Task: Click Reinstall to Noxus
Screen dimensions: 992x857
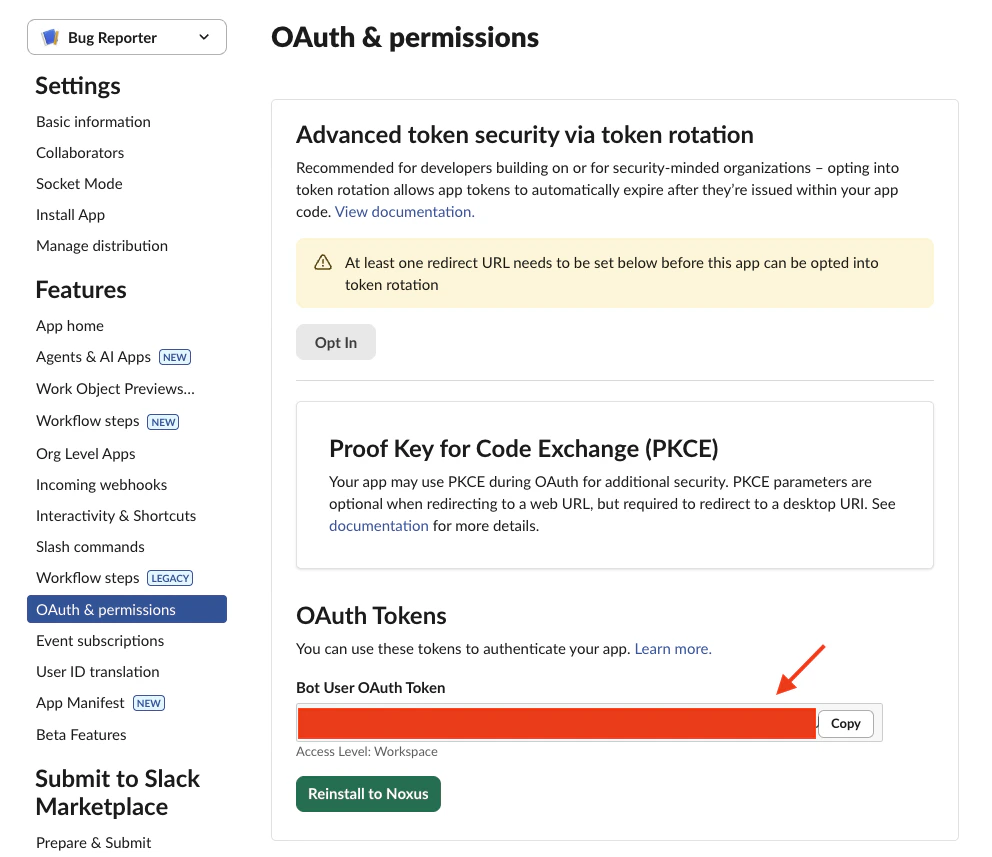Action: (368, 793)
